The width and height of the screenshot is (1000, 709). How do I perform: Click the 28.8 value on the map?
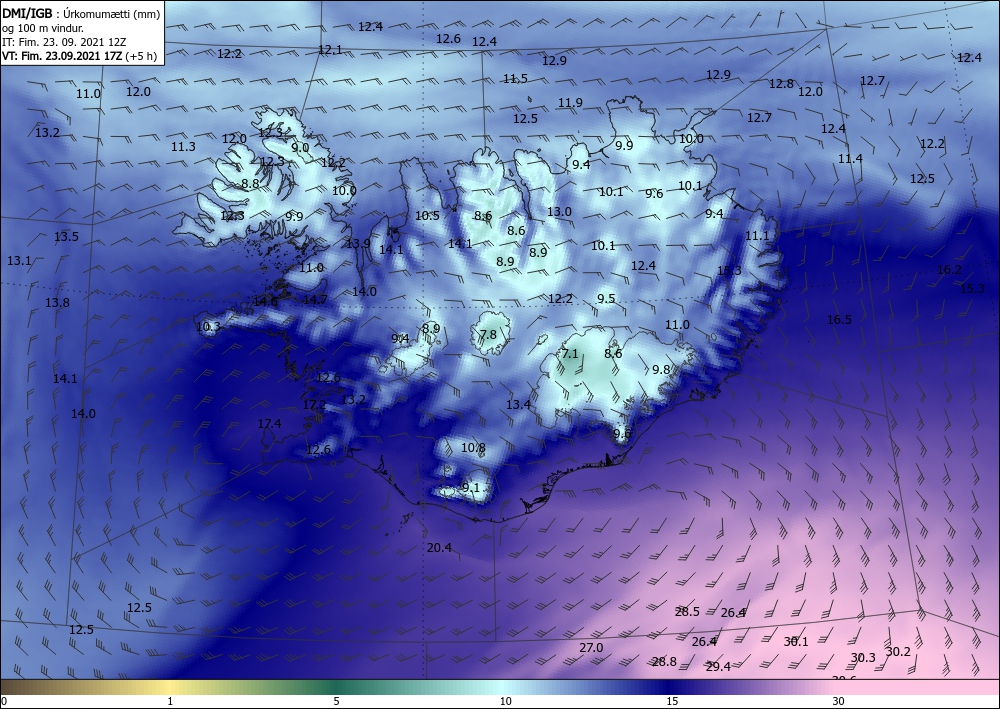[x=664, y=662]
